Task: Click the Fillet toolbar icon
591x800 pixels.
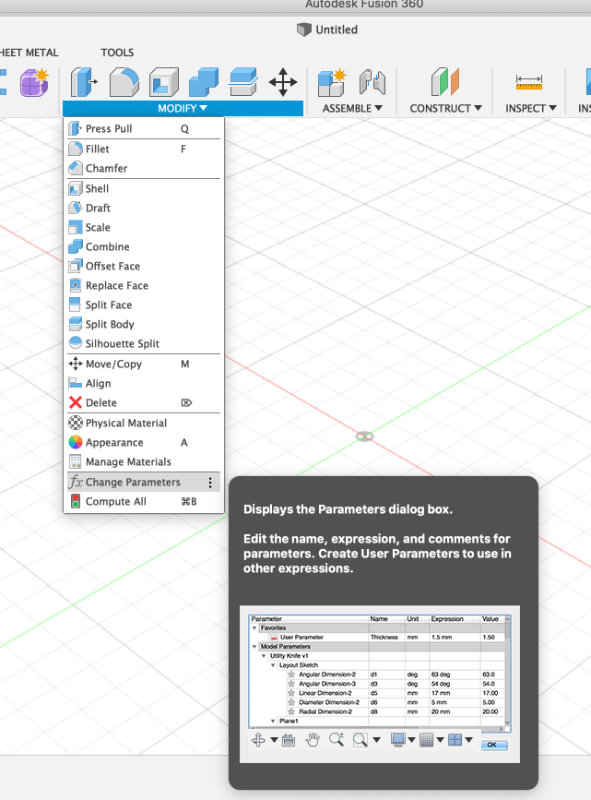Action: [x=124, y=82]
